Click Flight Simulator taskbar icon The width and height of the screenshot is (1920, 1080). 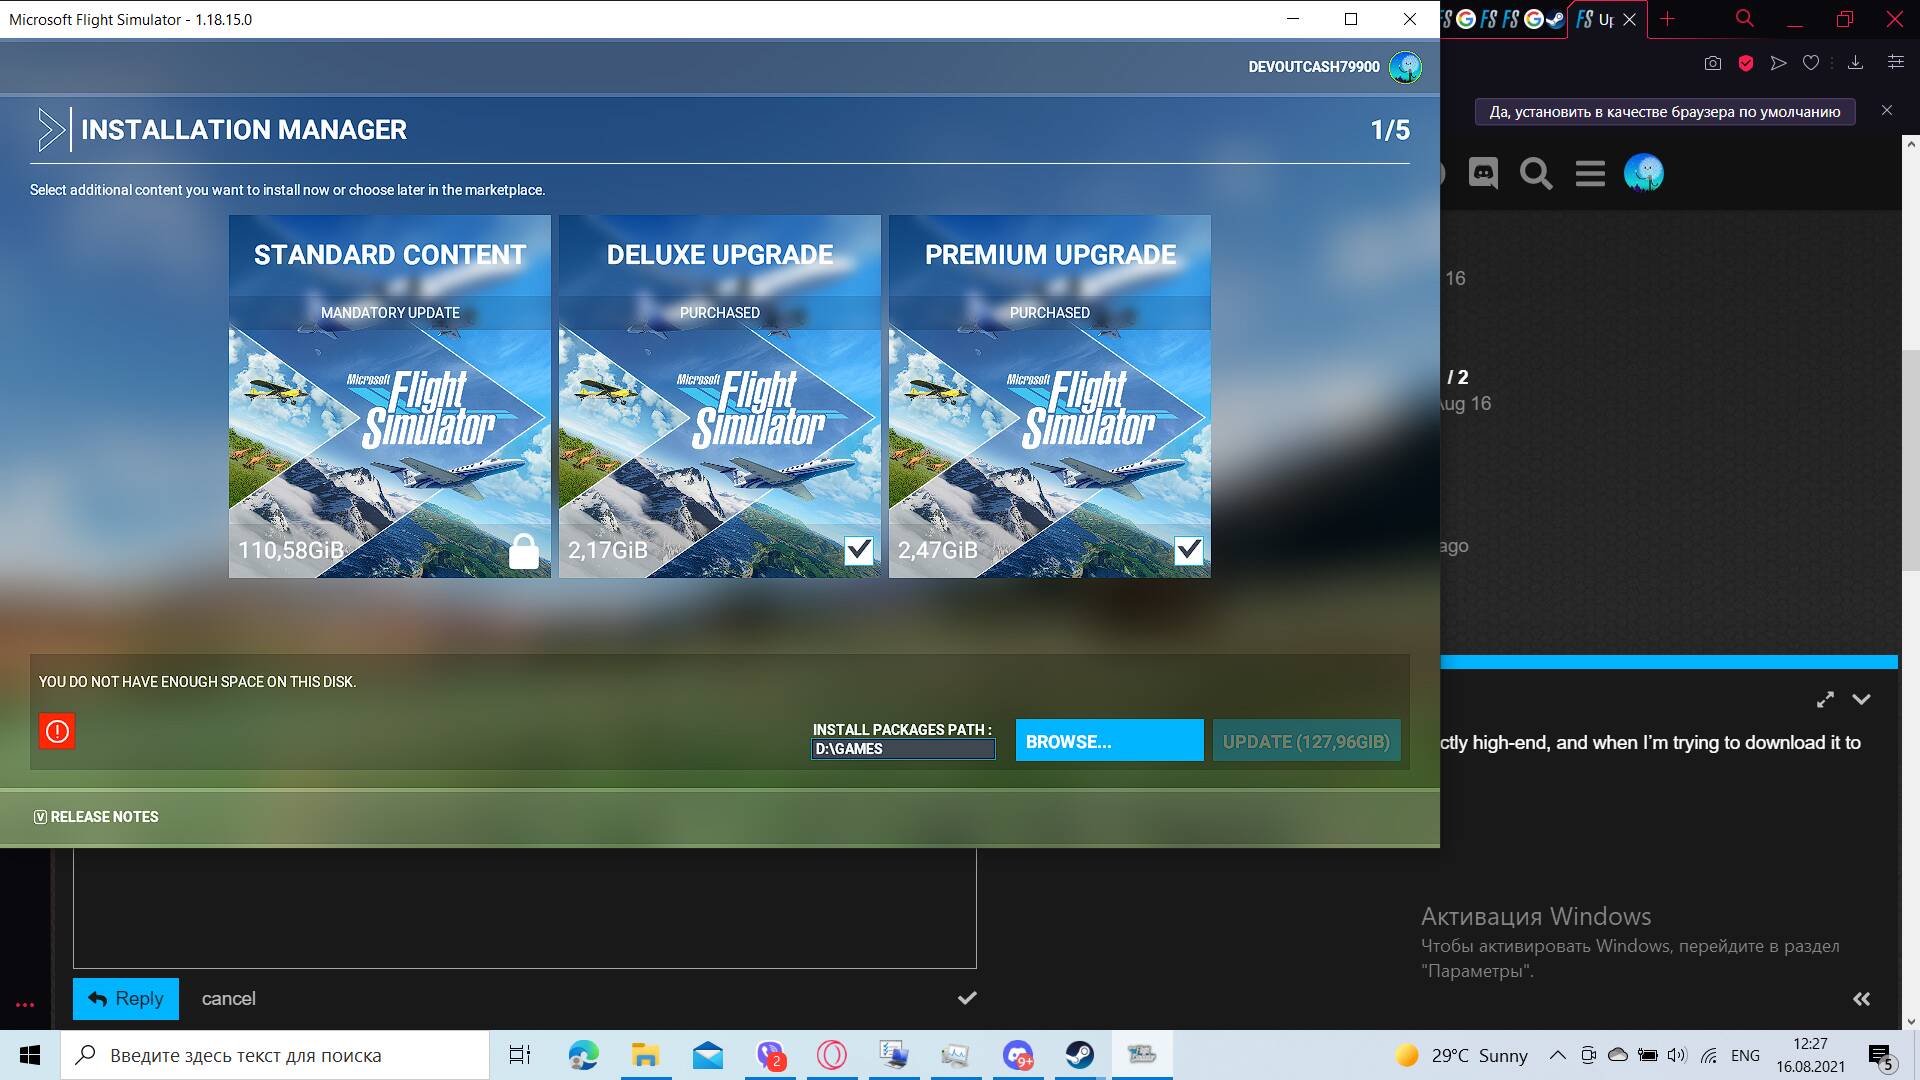[1142, 1055]
